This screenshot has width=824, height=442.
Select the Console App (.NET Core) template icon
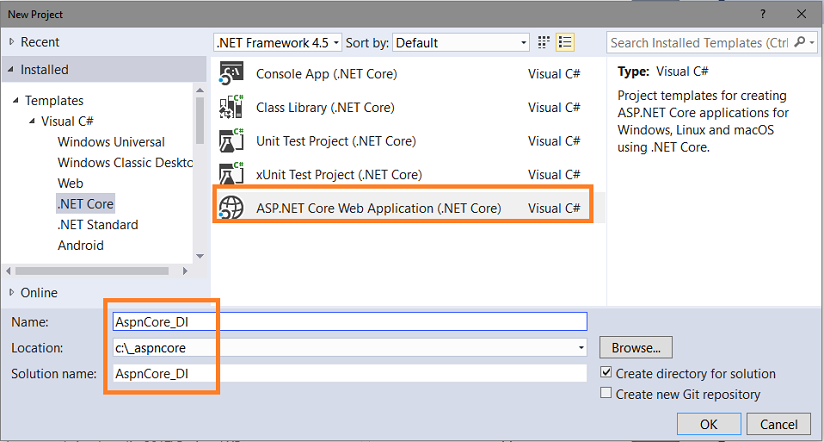(231, 74)
